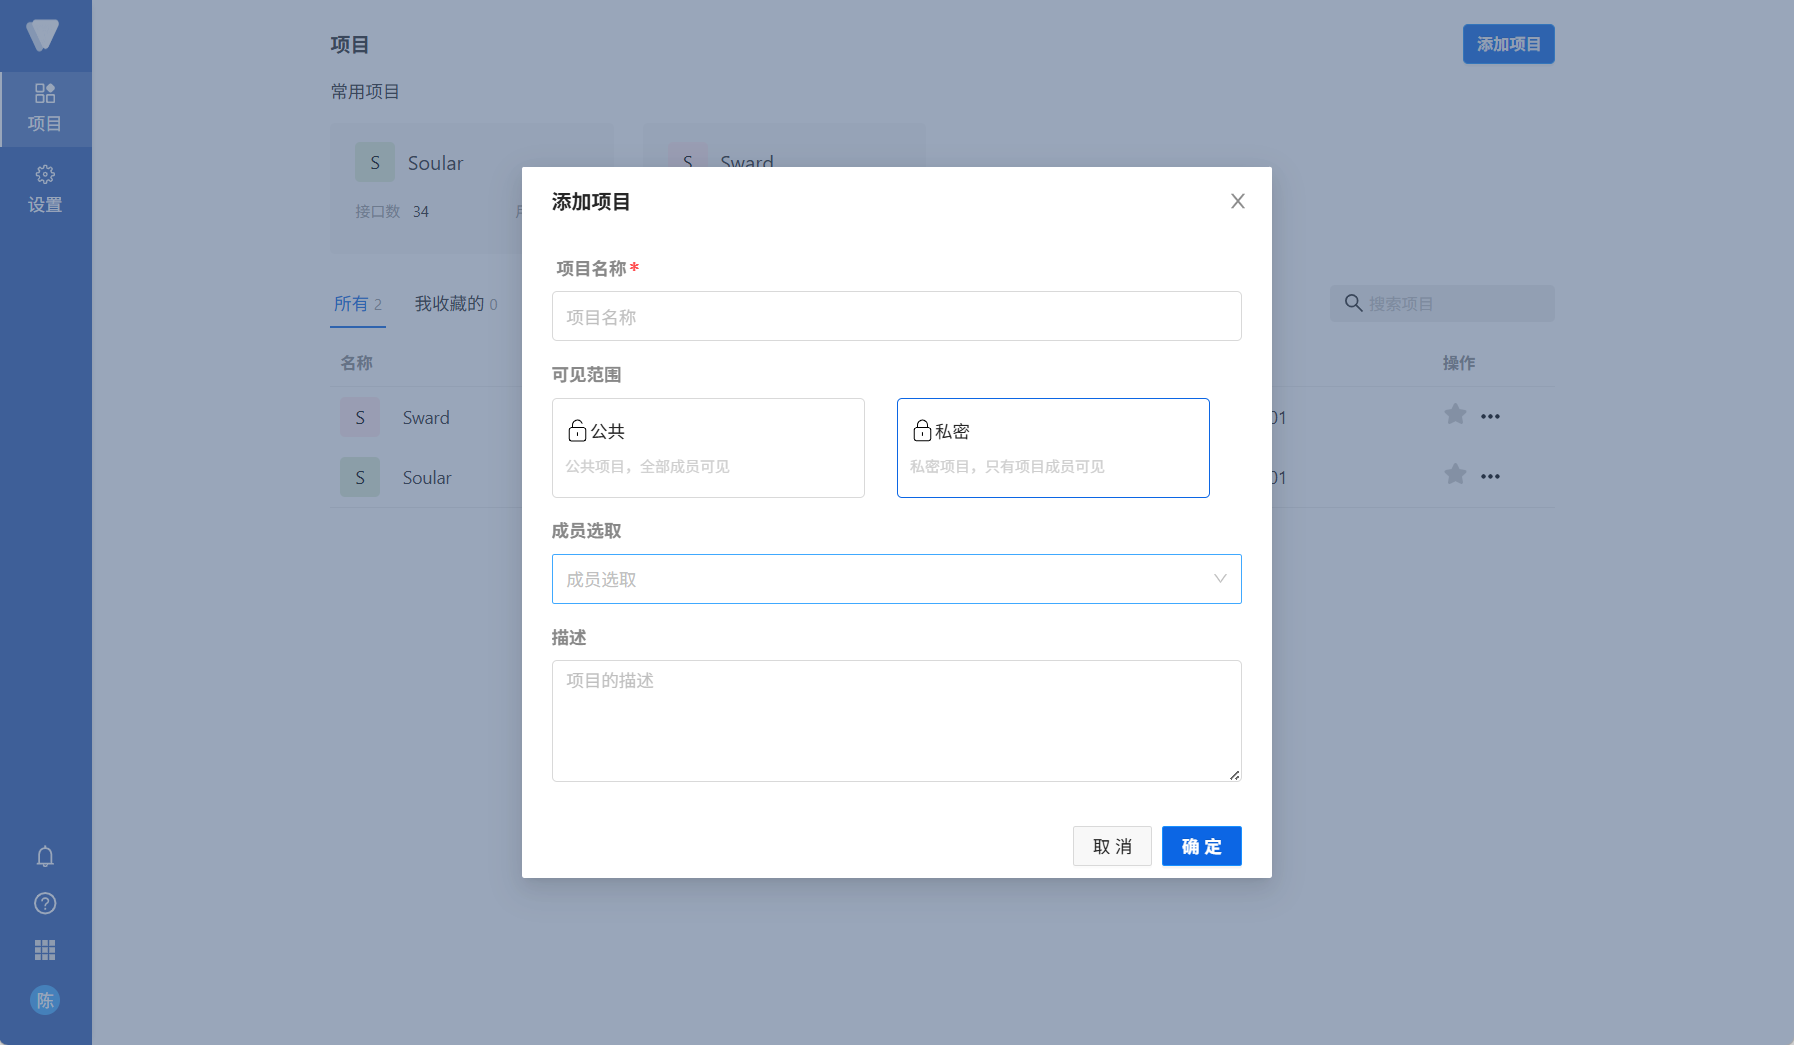Confirm with the 确定 button

click(1201, 846)
